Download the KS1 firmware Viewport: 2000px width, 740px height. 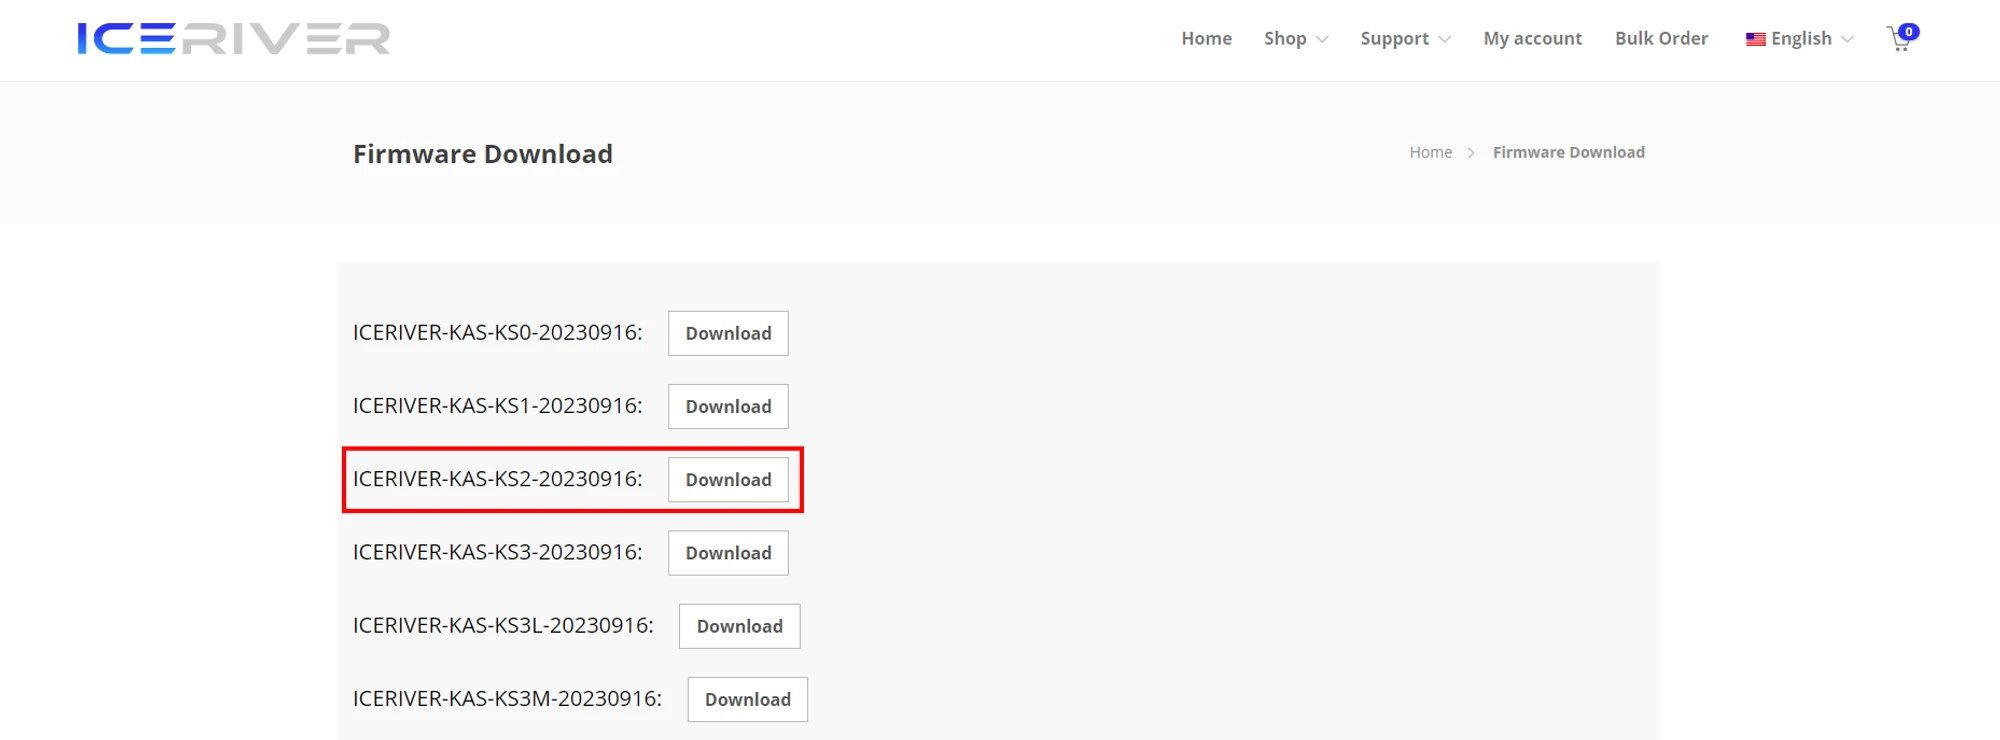(x=728, y=406)
